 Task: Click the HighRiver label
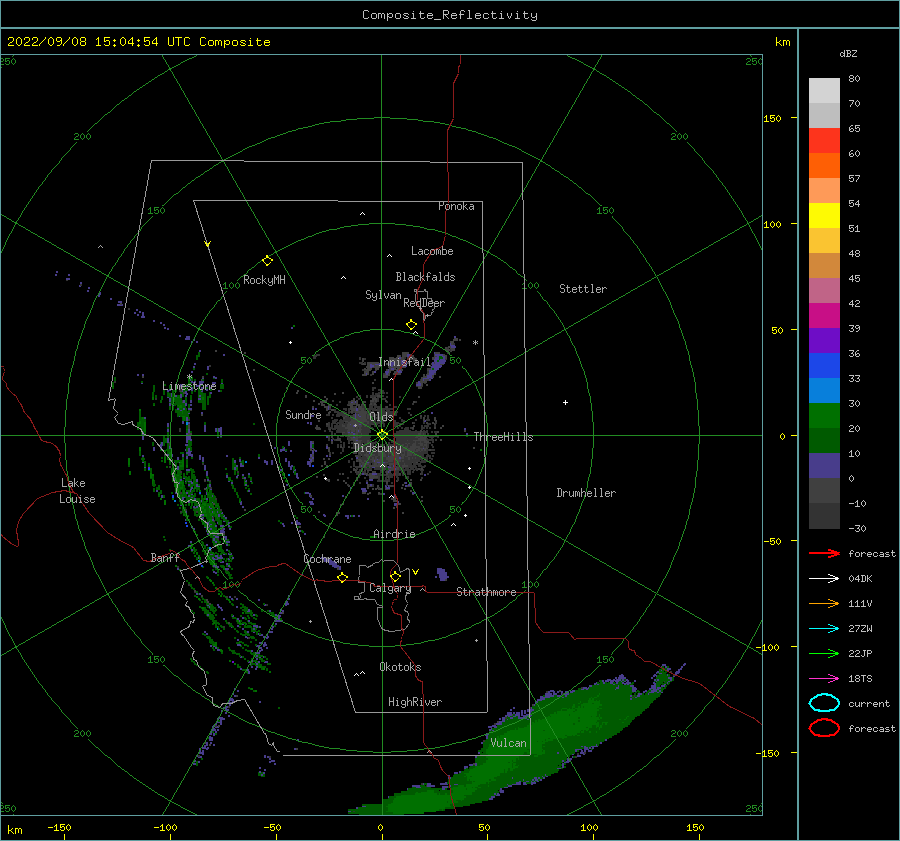pyautogui.click(x=415, y=702)
